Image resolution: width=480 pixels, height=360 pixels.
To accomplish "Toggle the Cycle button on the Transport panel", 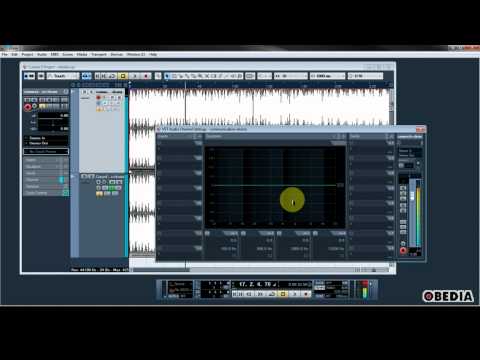I will point(272,294).
